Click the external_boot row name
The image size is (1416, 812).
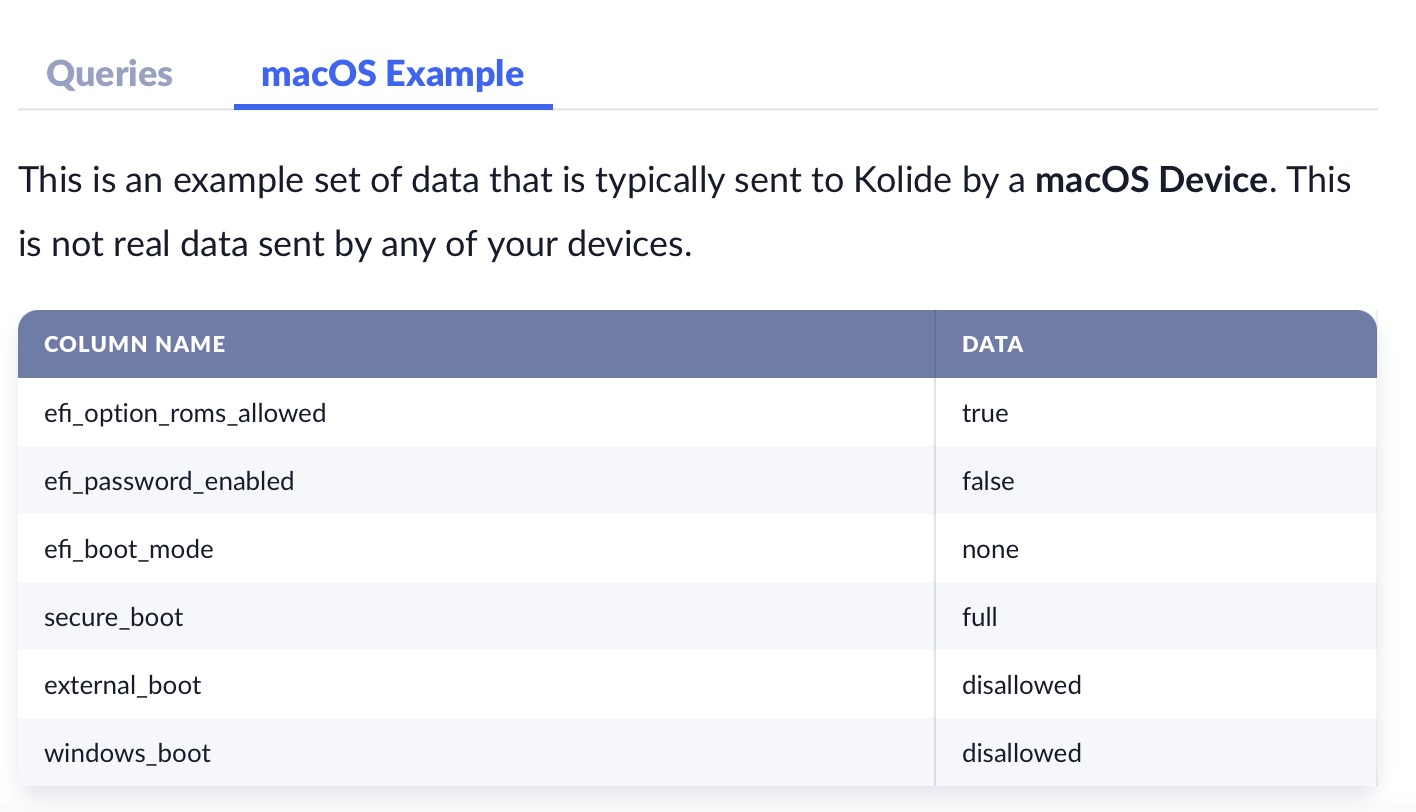(x=123, y=685)
